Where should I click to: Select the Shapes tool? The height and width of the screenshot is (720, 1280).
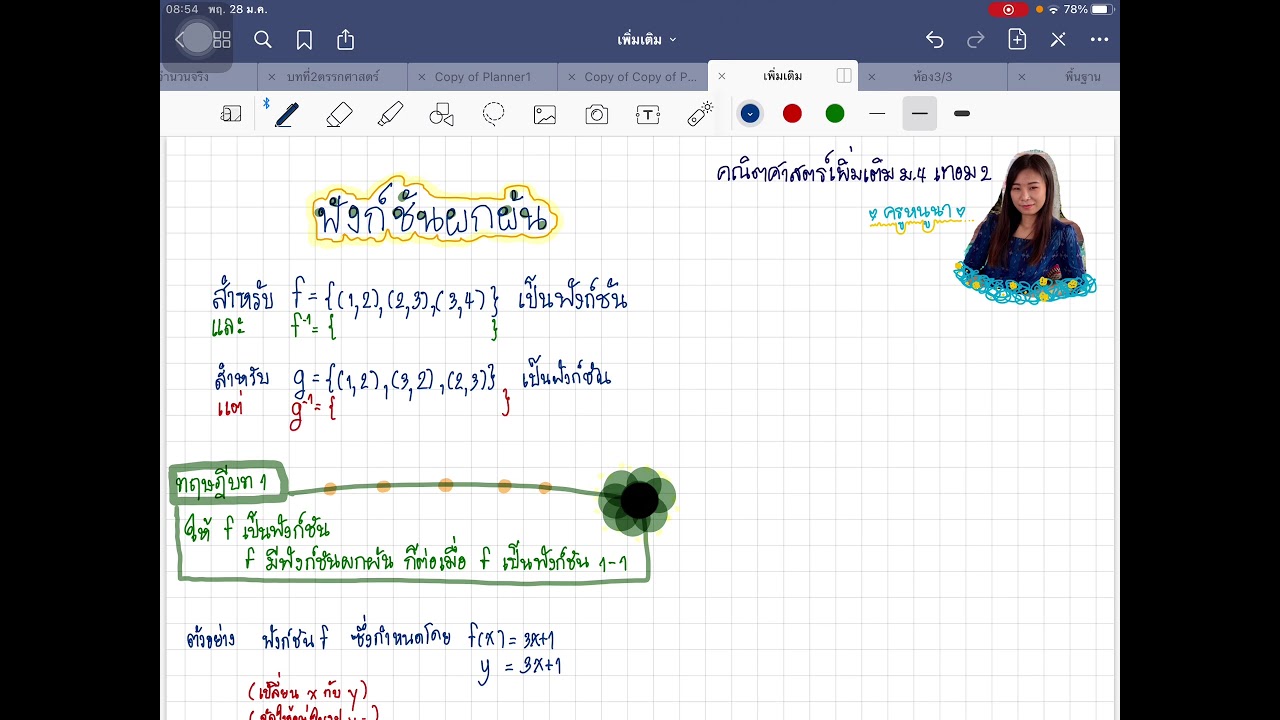[x=442, y=114]
